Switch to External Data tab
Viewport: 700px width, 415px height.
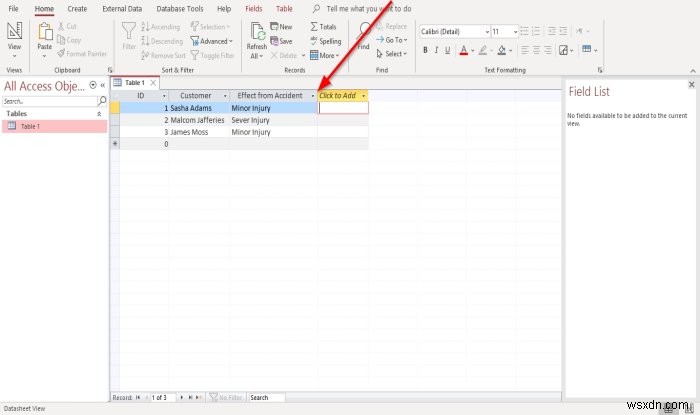coord(122,8)
